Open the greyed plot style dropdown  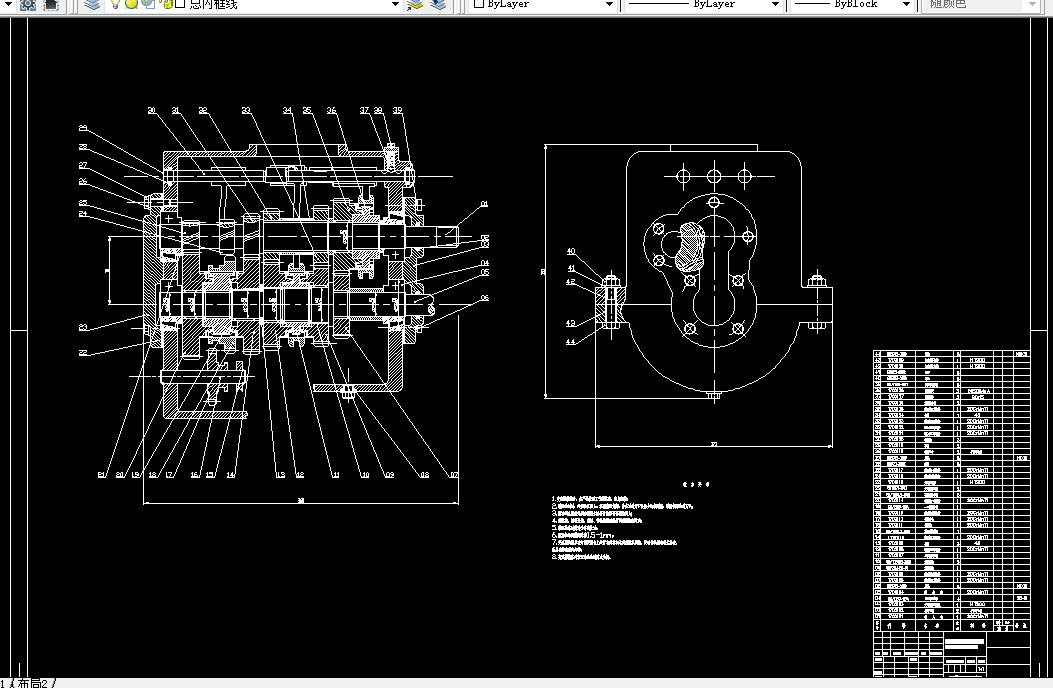coord(1033,5)
